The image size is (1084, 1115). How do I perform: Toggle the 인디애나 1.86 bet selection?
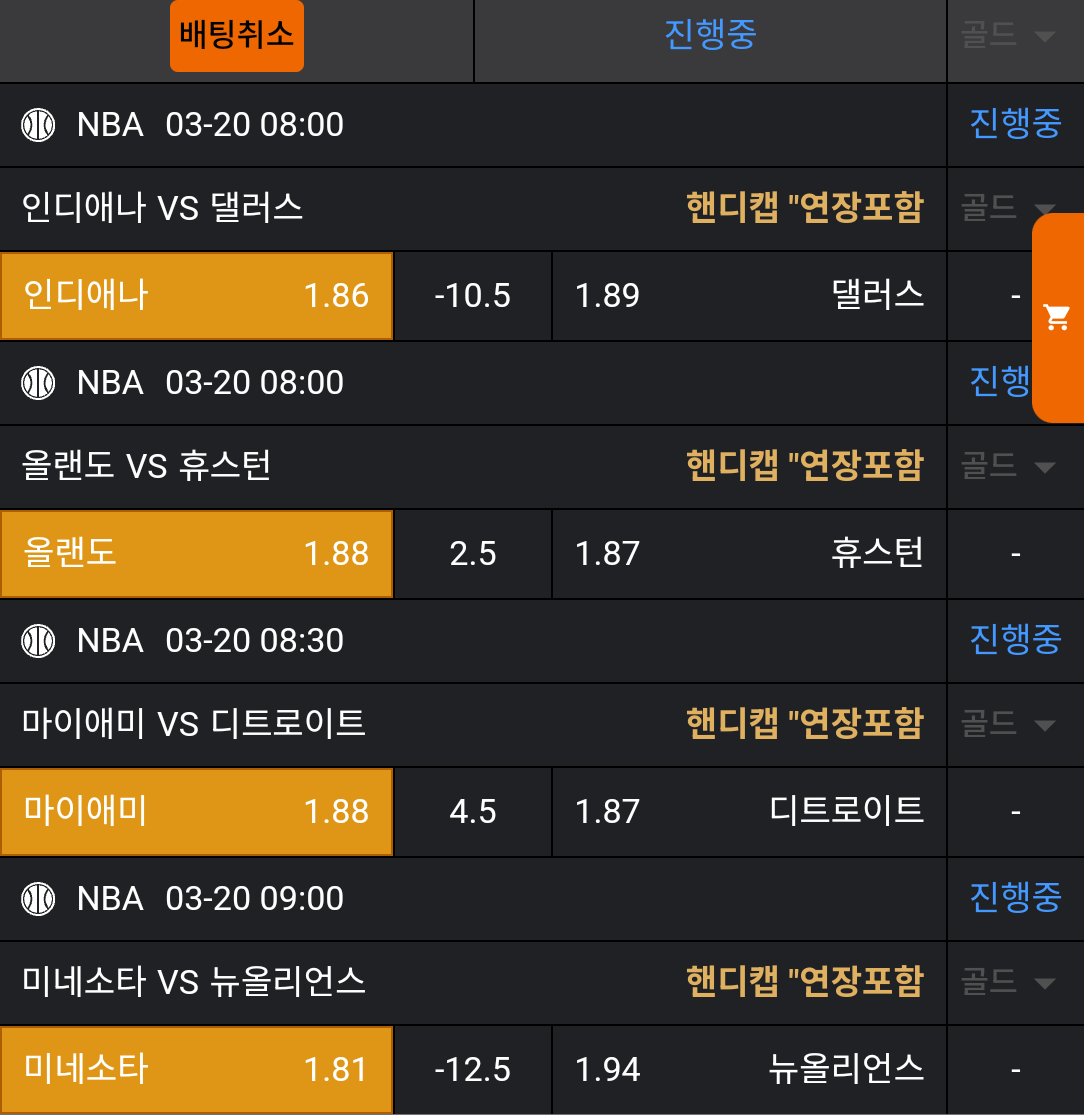[196, 296]
